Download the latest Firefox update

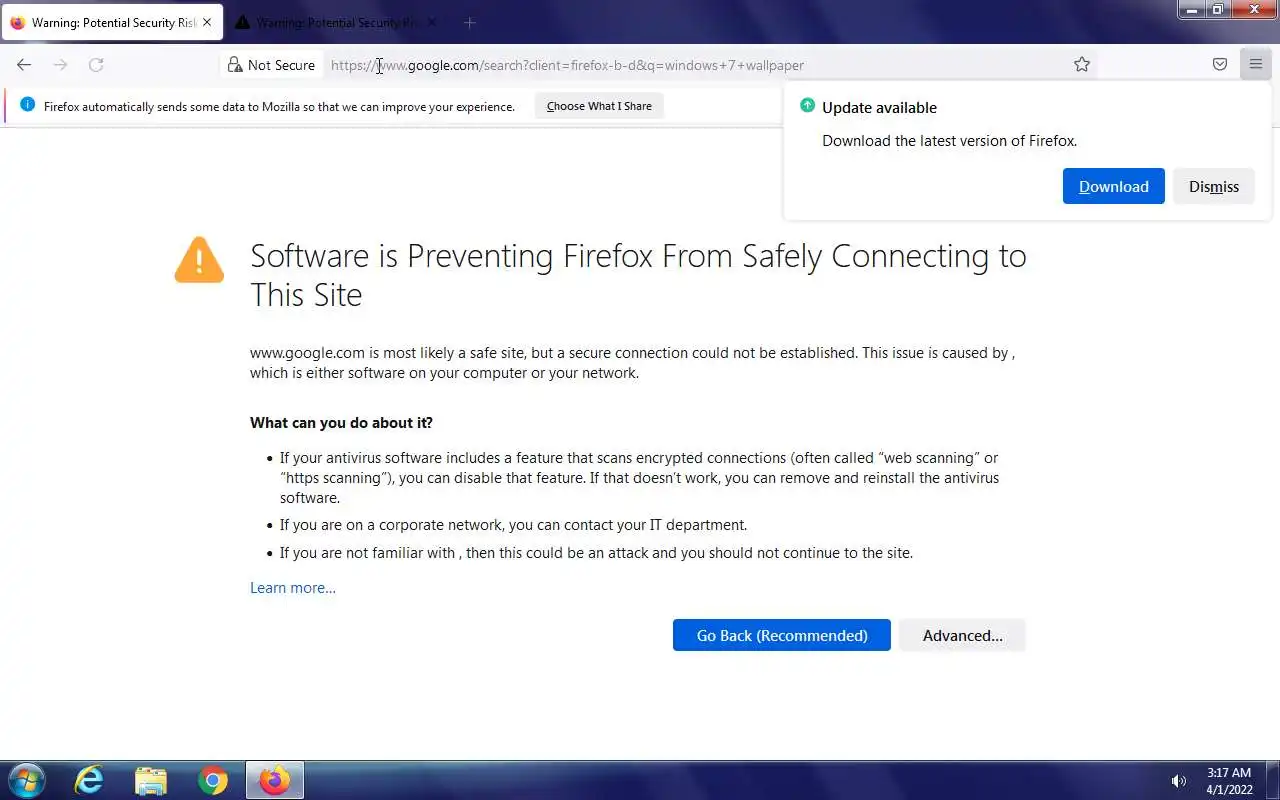point(1113,187)
